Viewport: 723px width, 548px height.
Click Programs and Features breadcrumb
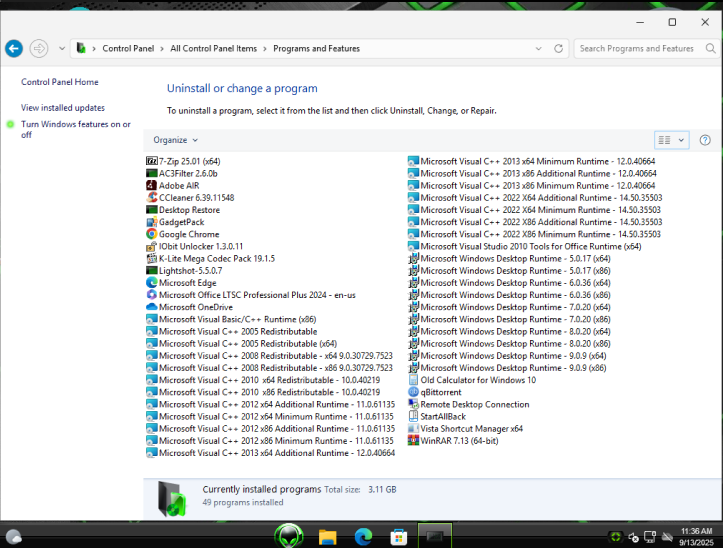[x=316, y=48]
